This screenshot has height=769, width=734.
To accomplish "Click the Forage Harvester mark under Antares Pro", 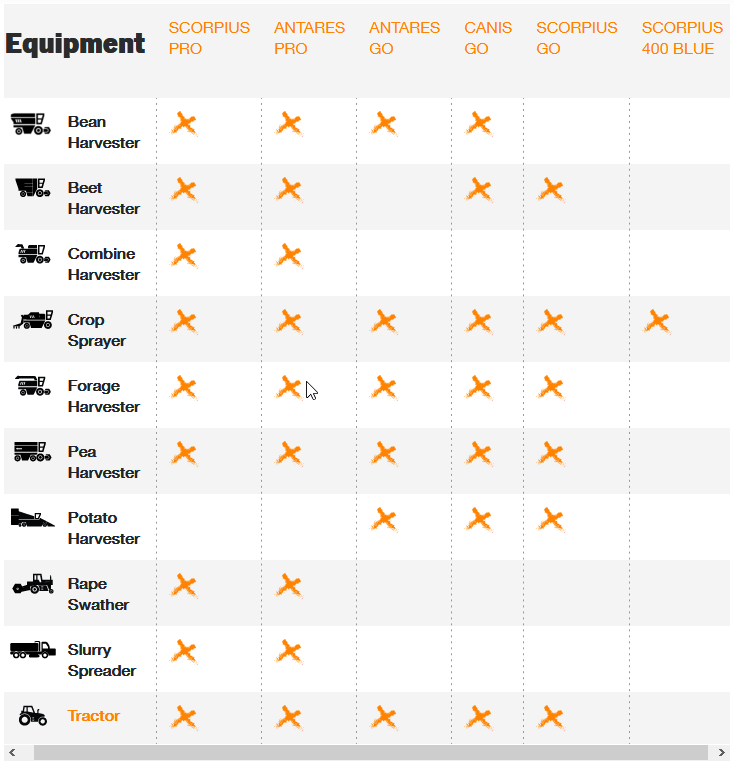I will pos(289,388).
